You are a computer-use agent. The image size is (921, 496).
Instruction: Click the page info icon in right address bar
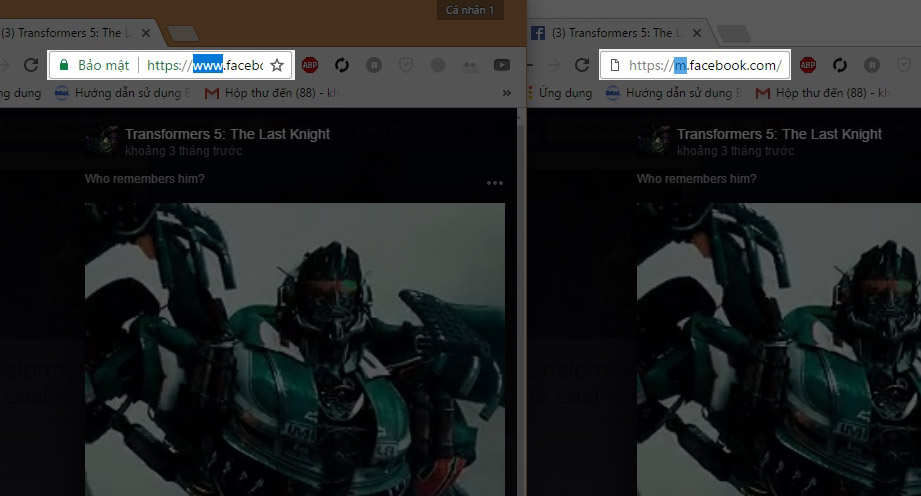tap(614, 65)
